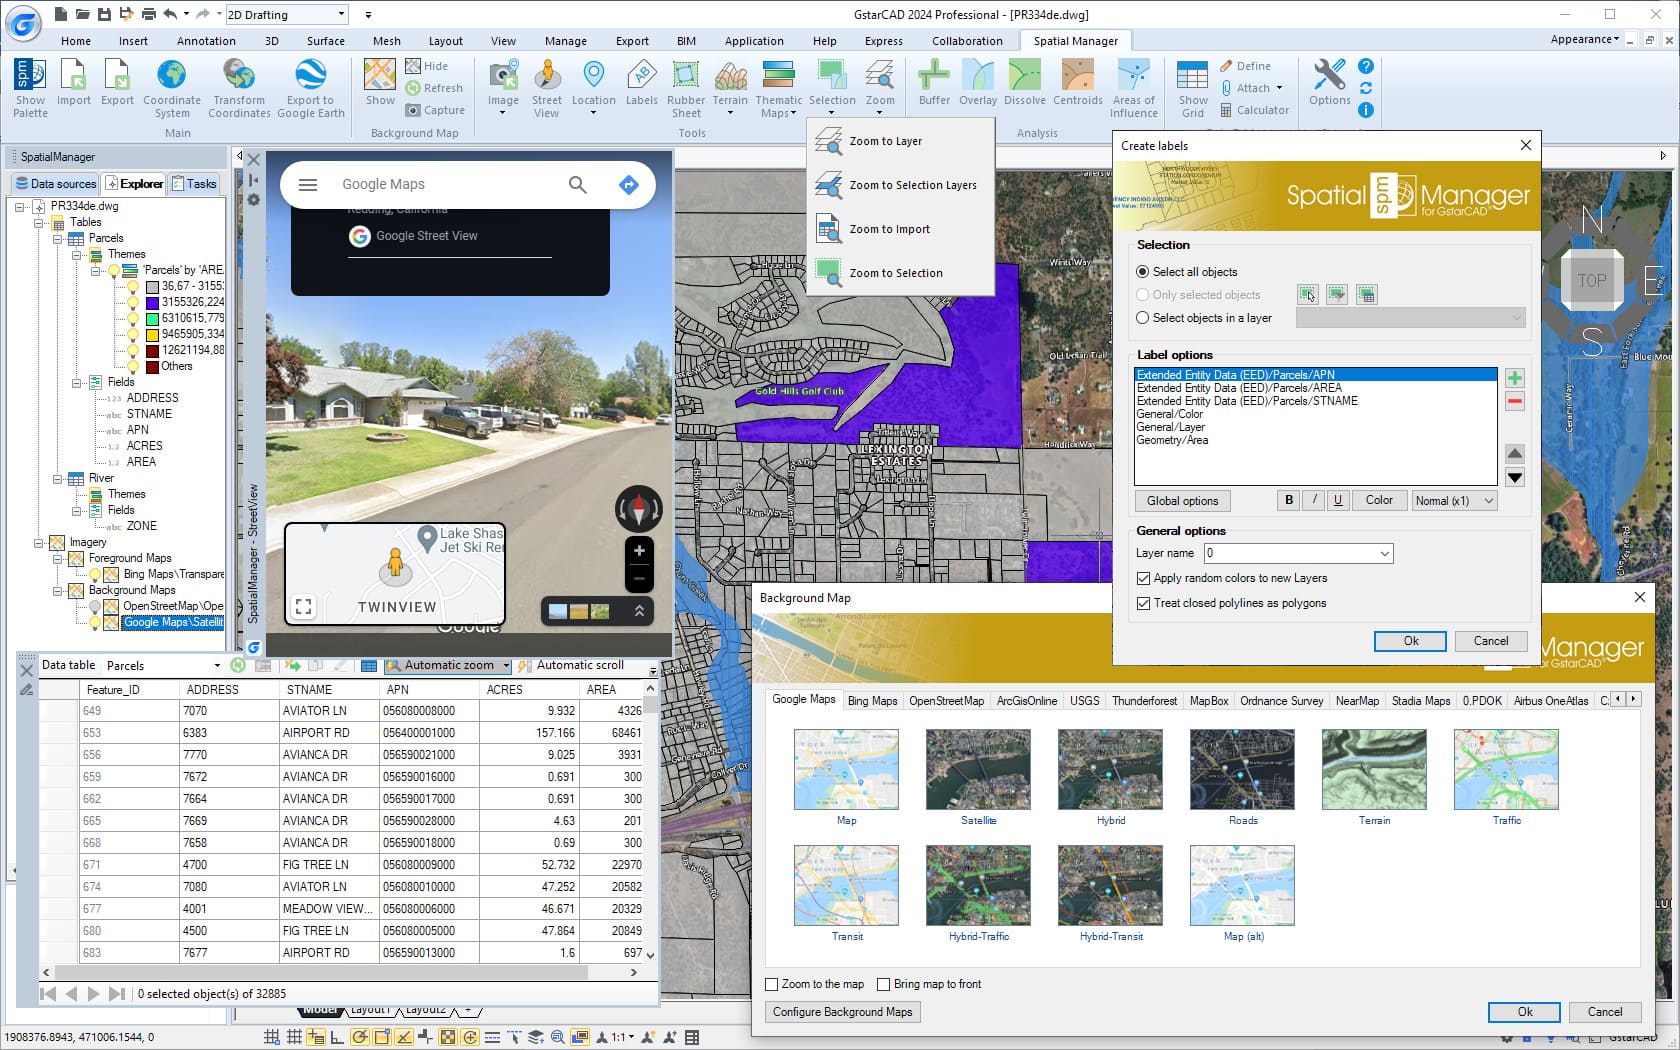Collapse the Parcels node in the tree
Screen dimensions: 1680x1050
58,238
